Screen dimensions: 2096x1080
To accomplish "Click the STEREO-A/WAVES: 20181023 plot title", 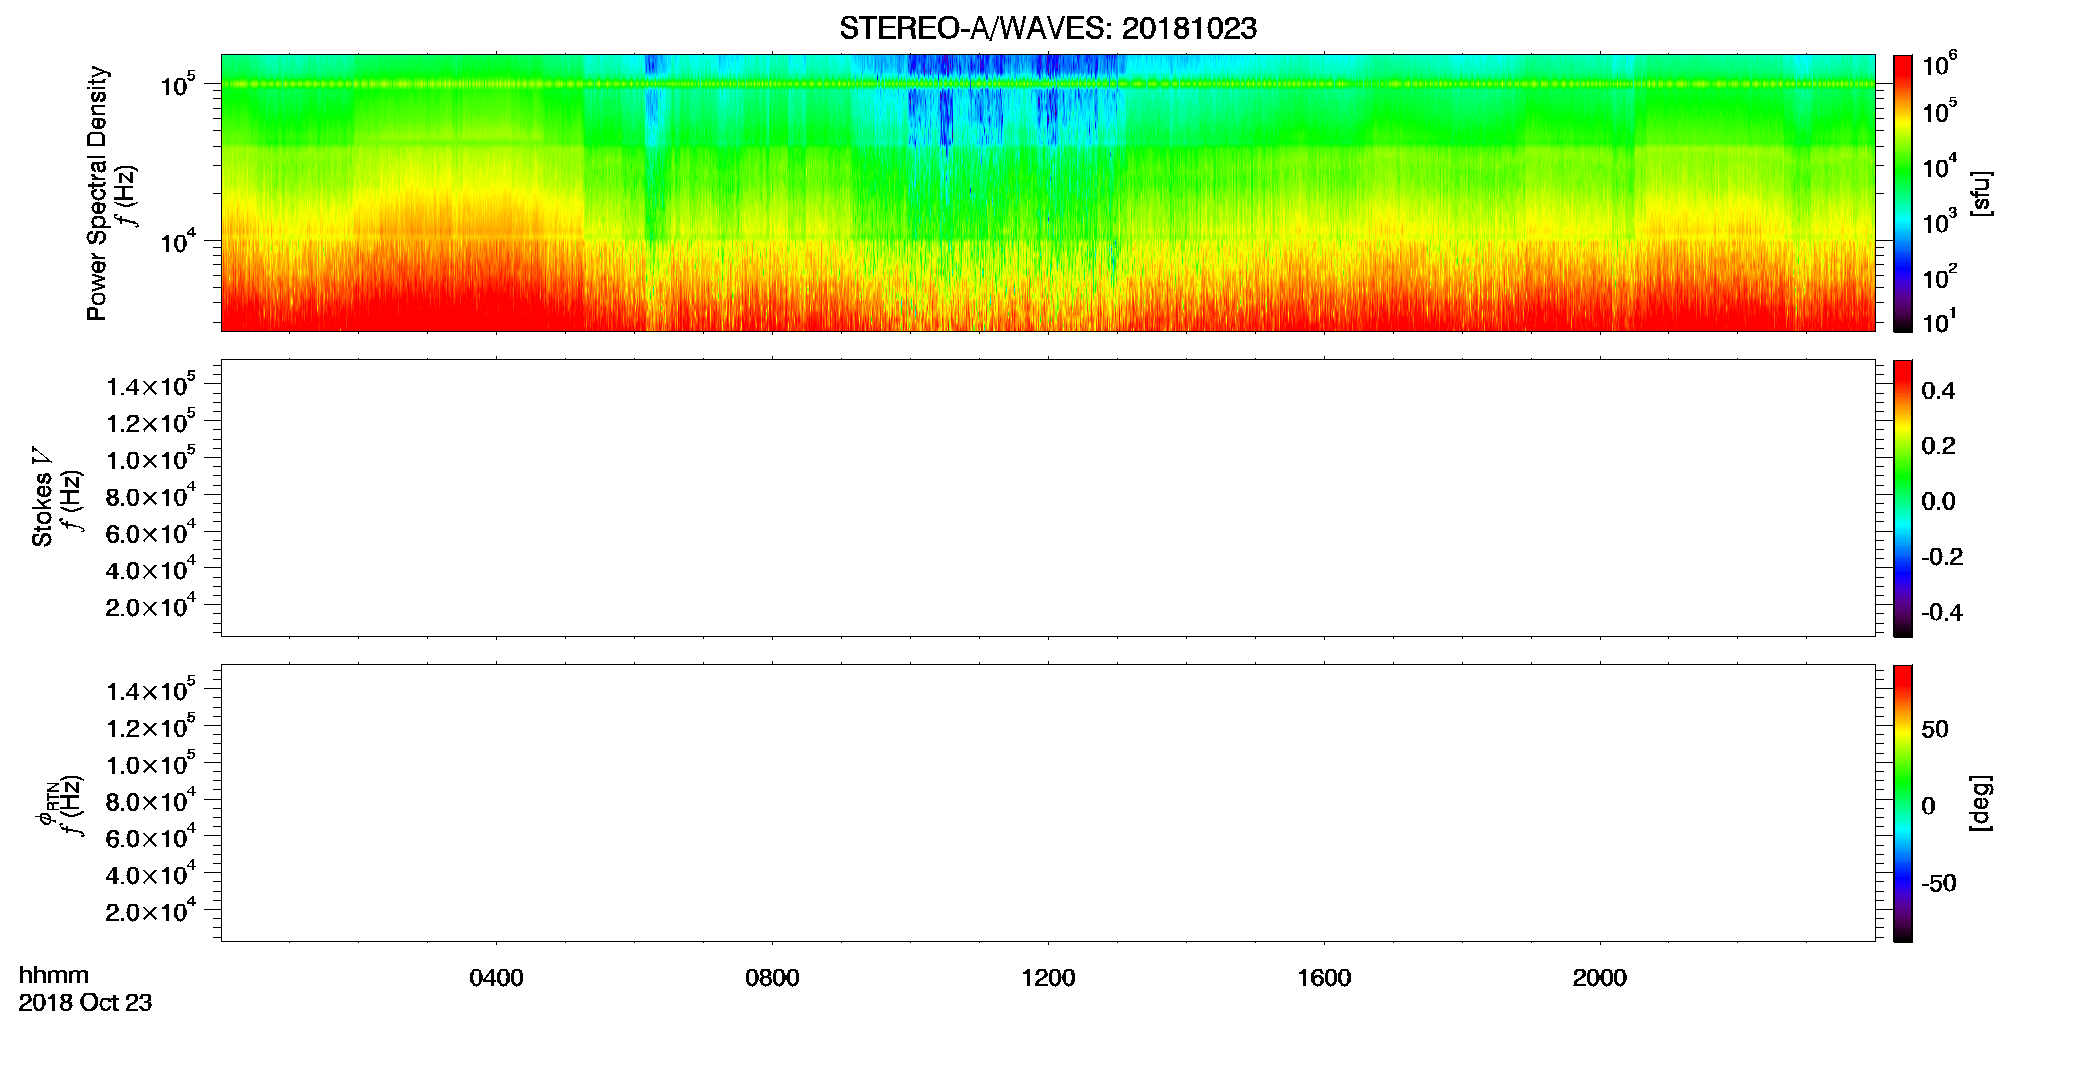I will pyautogui.click(x=1048, y=28).
